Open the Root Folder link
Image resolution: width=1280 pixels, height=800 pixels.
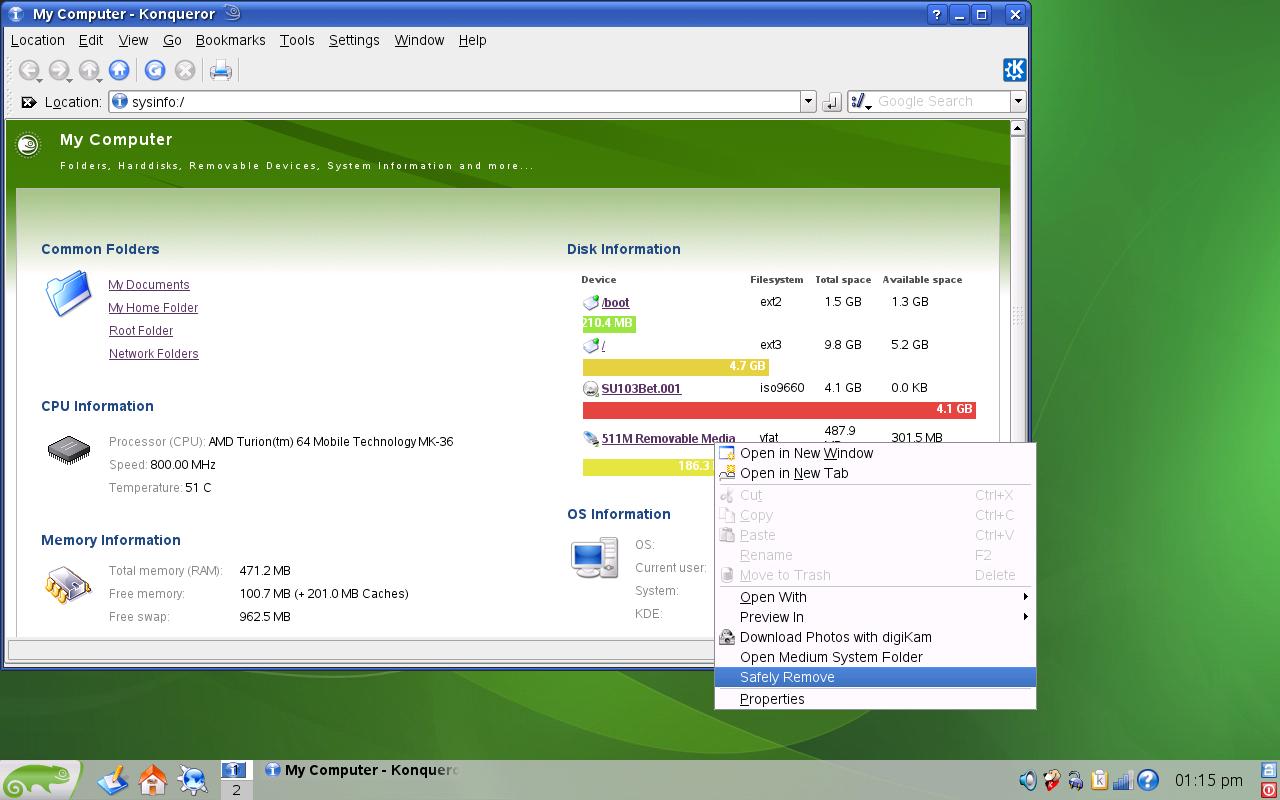(141, 331)
